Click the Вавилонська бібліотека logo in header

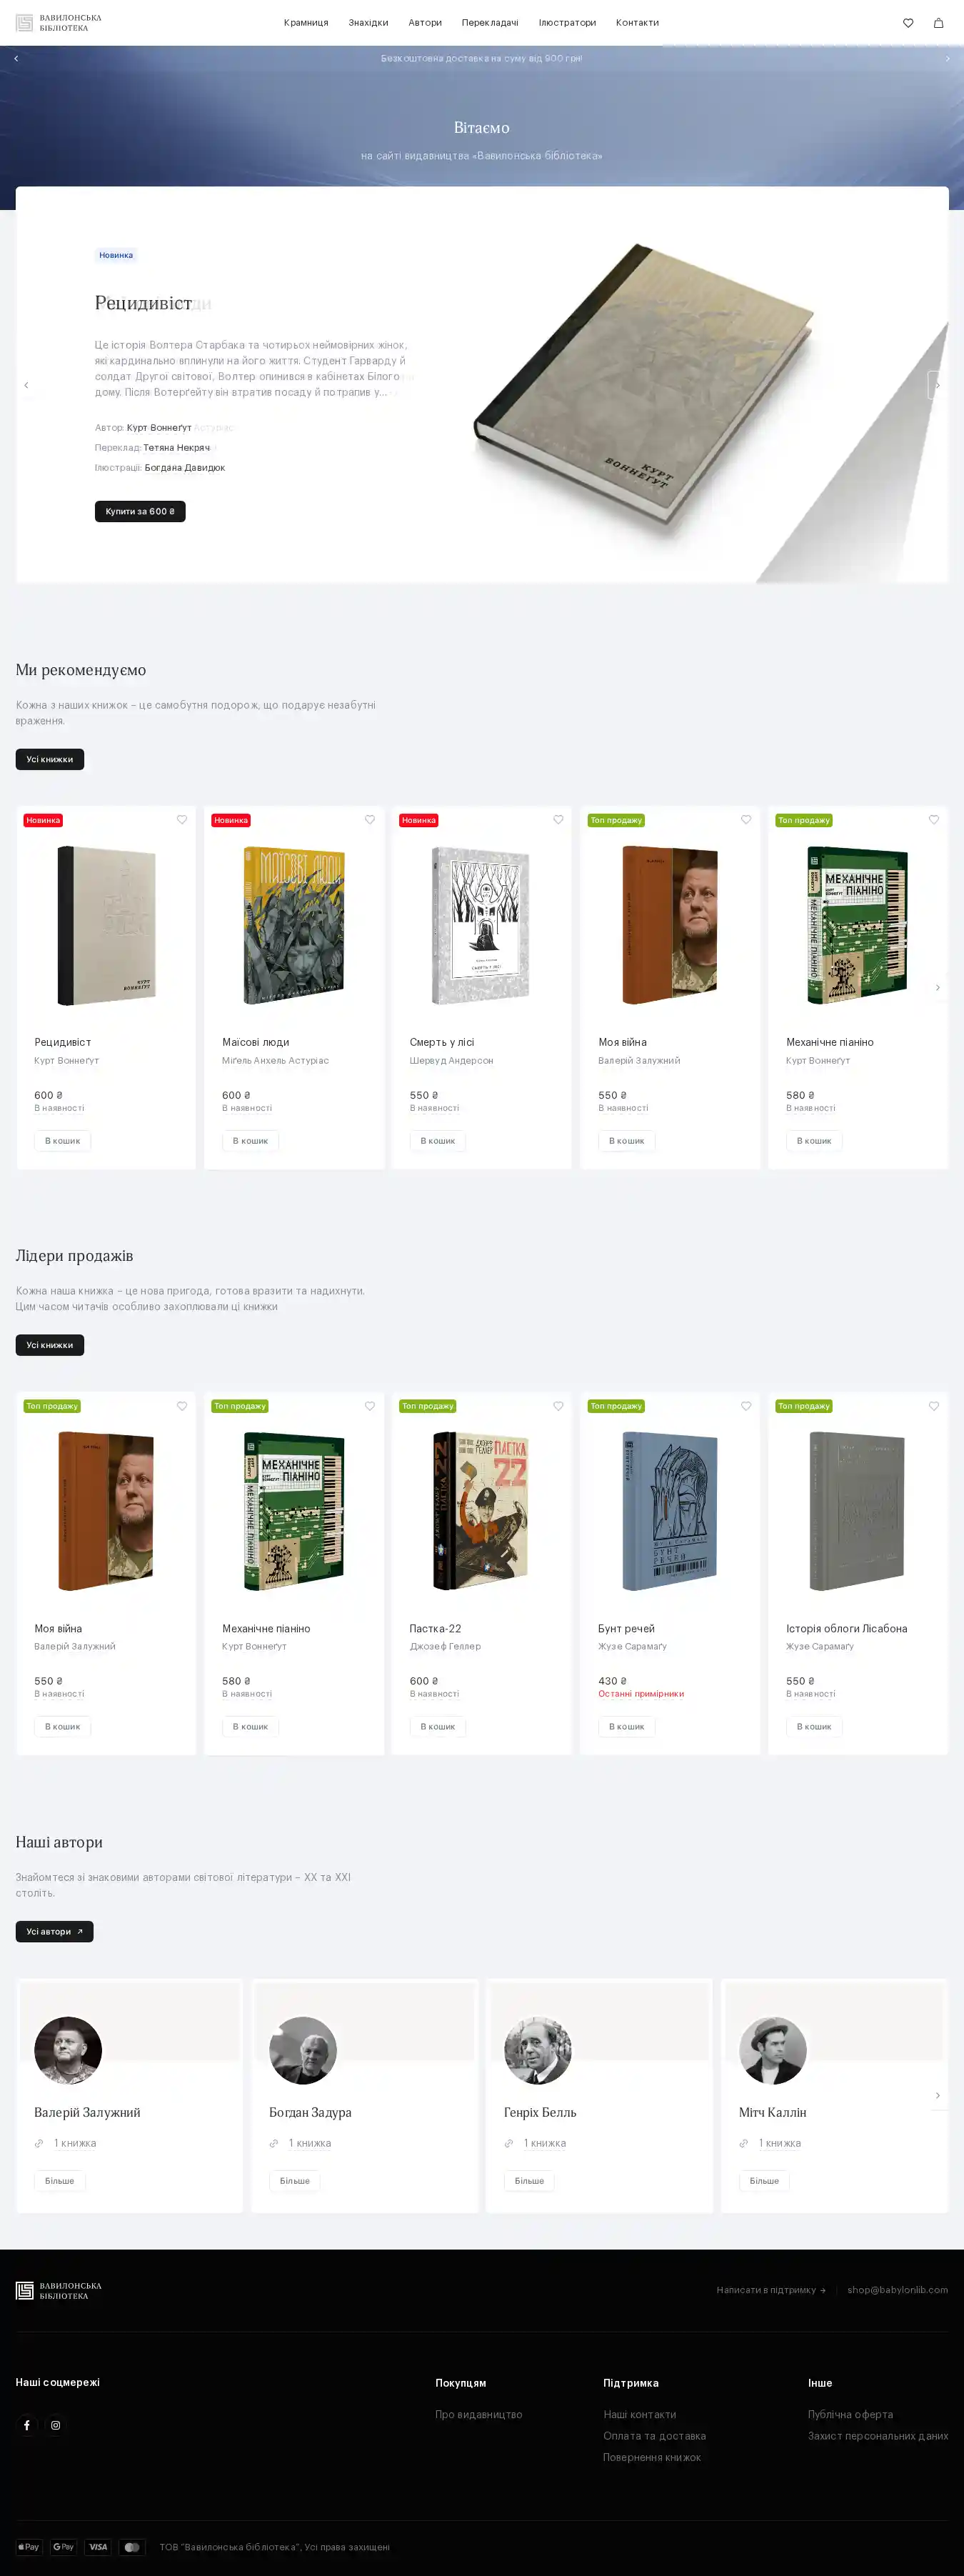coord(59,23)
